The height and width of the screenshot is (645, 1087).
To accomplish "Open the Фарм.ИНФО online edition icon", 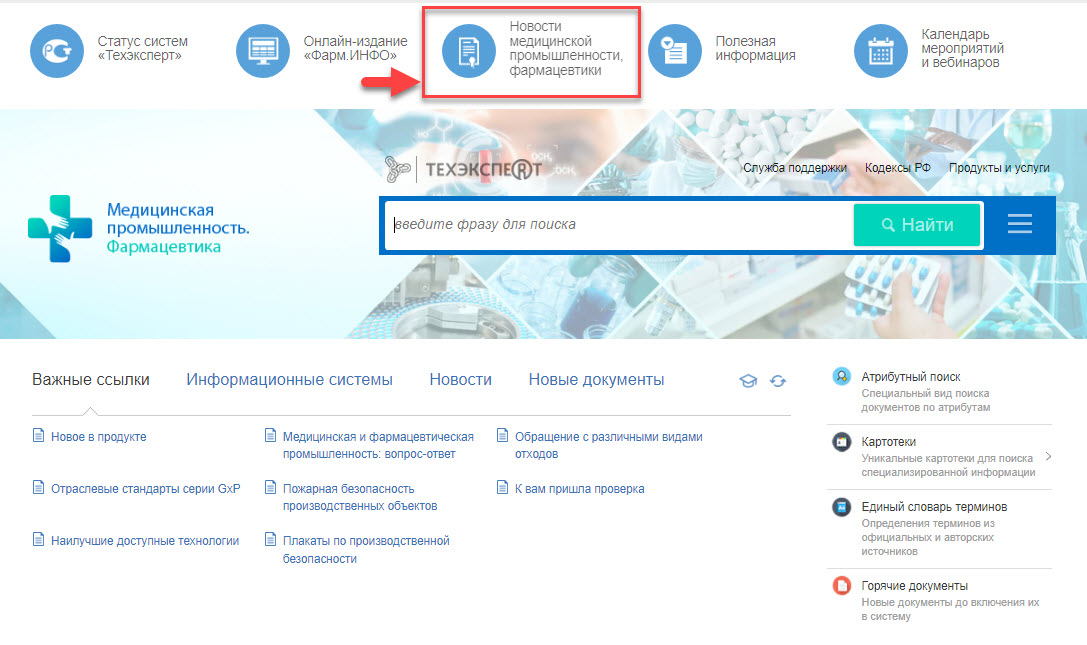I will [x=262, y=49].
